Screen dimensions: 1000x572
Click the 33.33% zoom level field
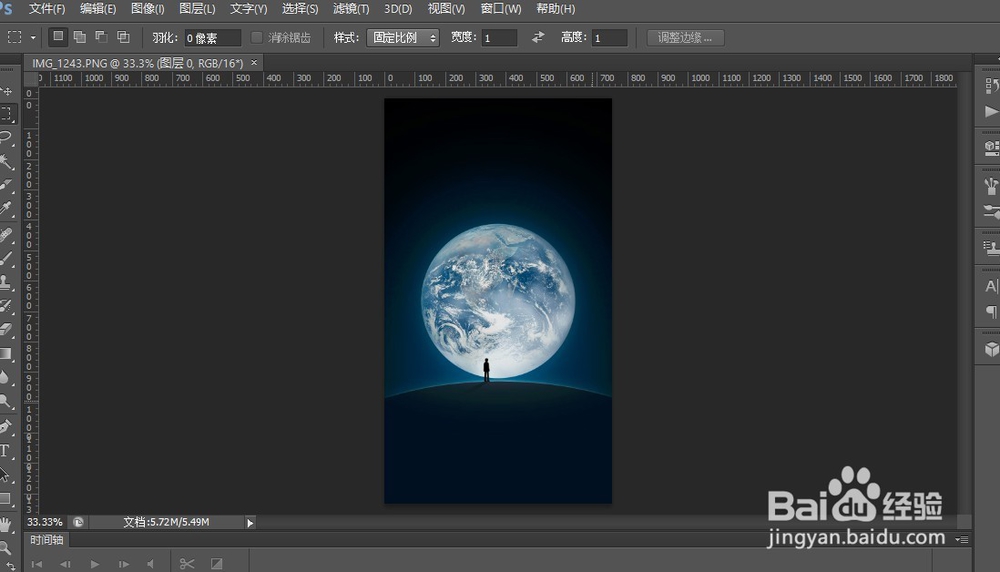(x=45, y=522)
